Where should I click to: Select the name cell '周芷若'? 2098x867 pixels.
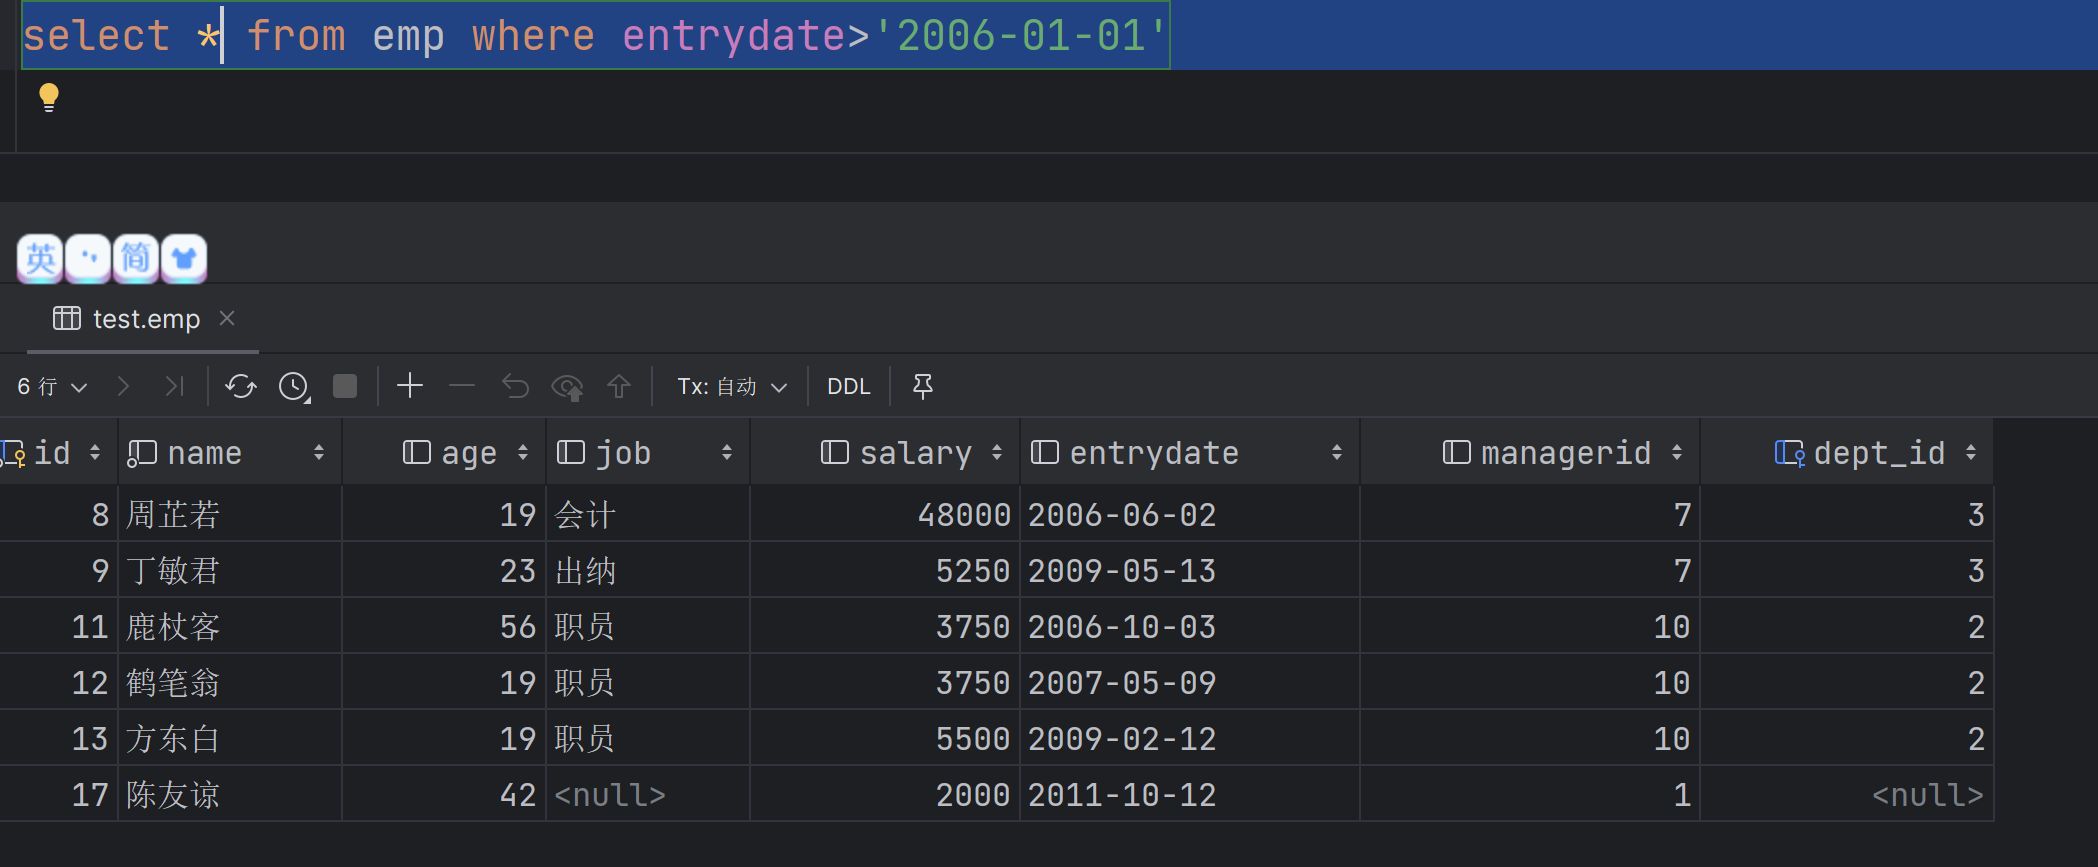click(x=230, y=514)
